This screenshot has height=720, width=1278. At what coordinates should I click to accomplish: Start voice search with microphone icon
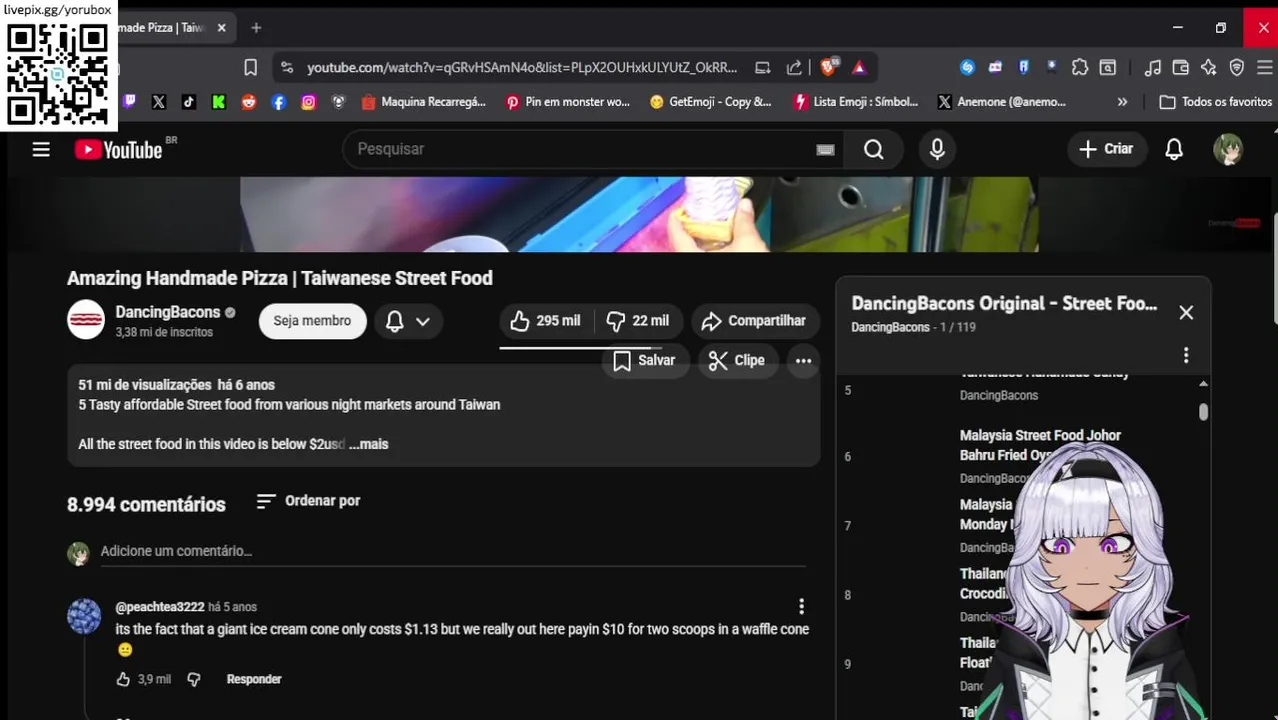pyautogui.click(x=937, y=149)
